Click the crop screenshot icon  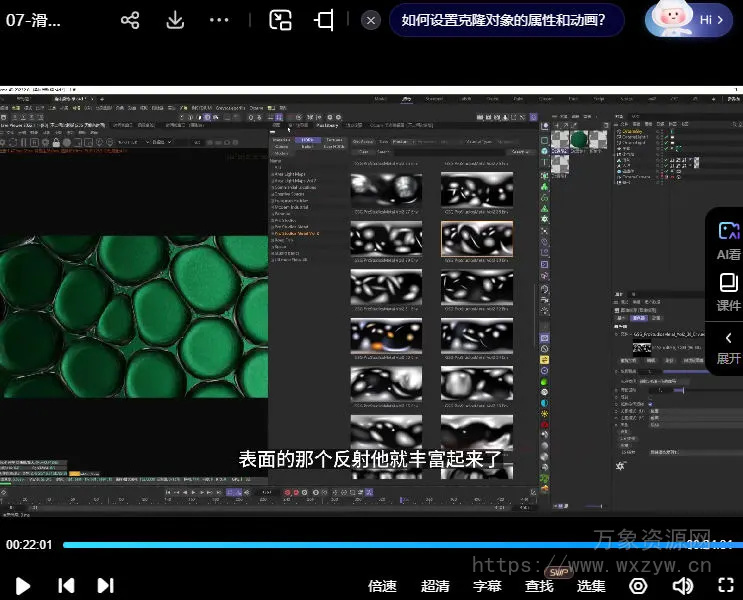tap(324, 20)
